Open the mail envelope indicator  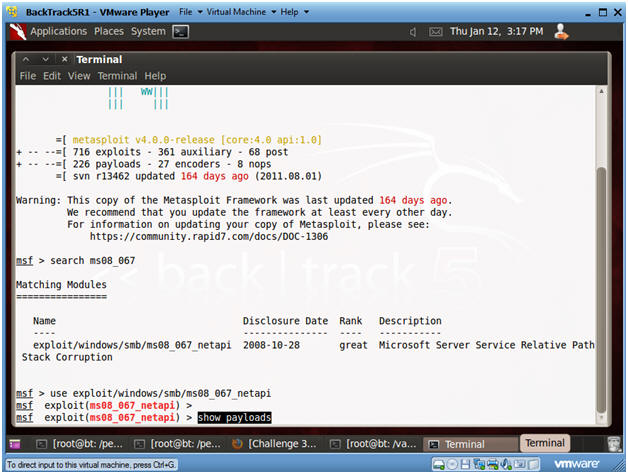point(436,32)
